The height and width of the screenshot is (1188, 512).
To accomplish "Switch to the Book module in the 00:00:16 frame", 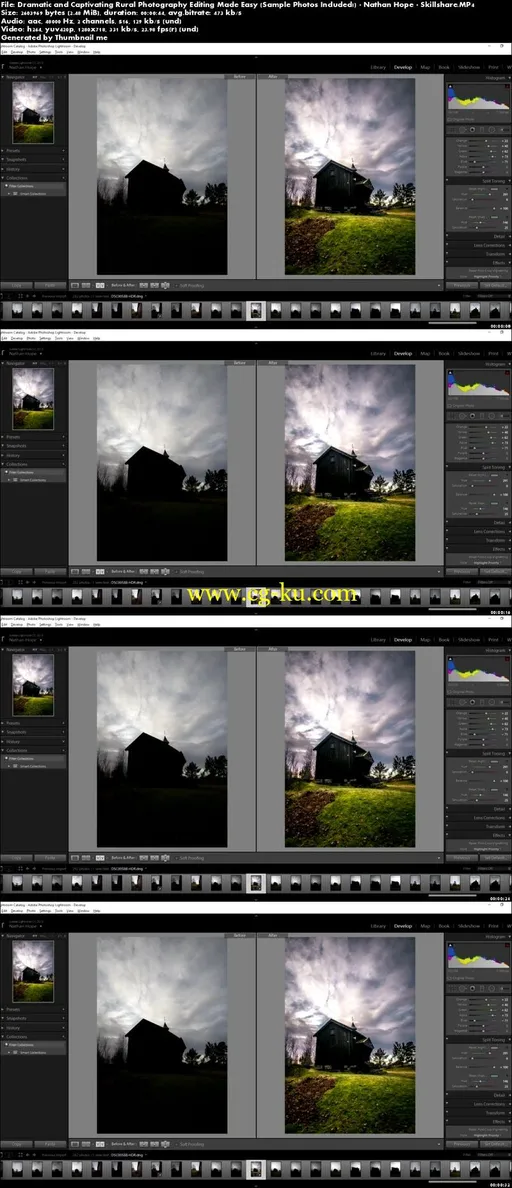I will [444, 353].
